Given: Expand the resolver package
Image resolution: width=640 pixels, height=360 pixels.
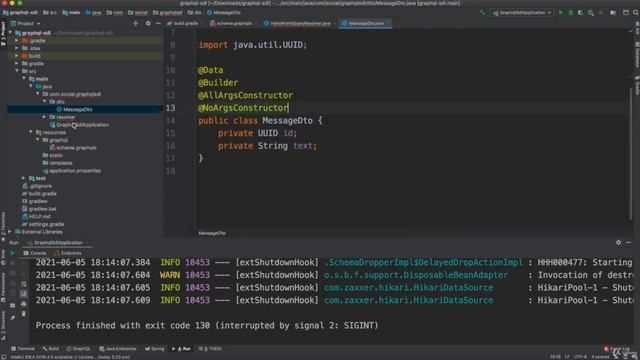Looking at the screenshot, I should click(44, 117).
